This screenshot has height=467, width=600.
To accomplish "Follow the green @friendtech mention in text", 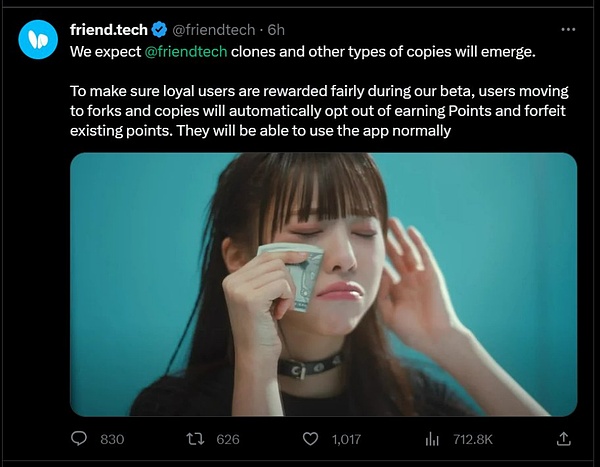I will coord(193,50).
